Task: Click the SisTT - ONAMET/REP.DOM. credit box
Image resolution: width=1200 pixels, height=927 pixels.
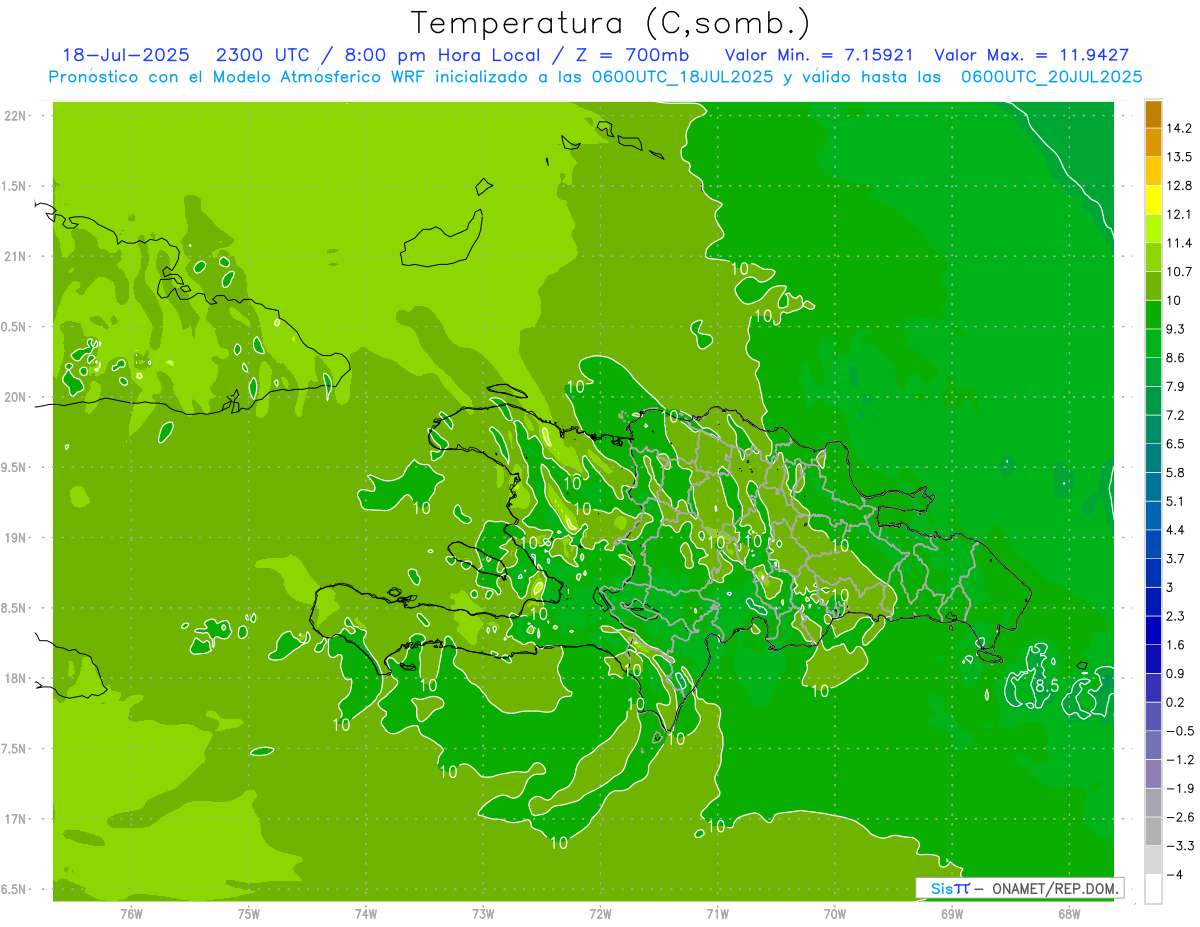Action: (x=1020, y=888)
